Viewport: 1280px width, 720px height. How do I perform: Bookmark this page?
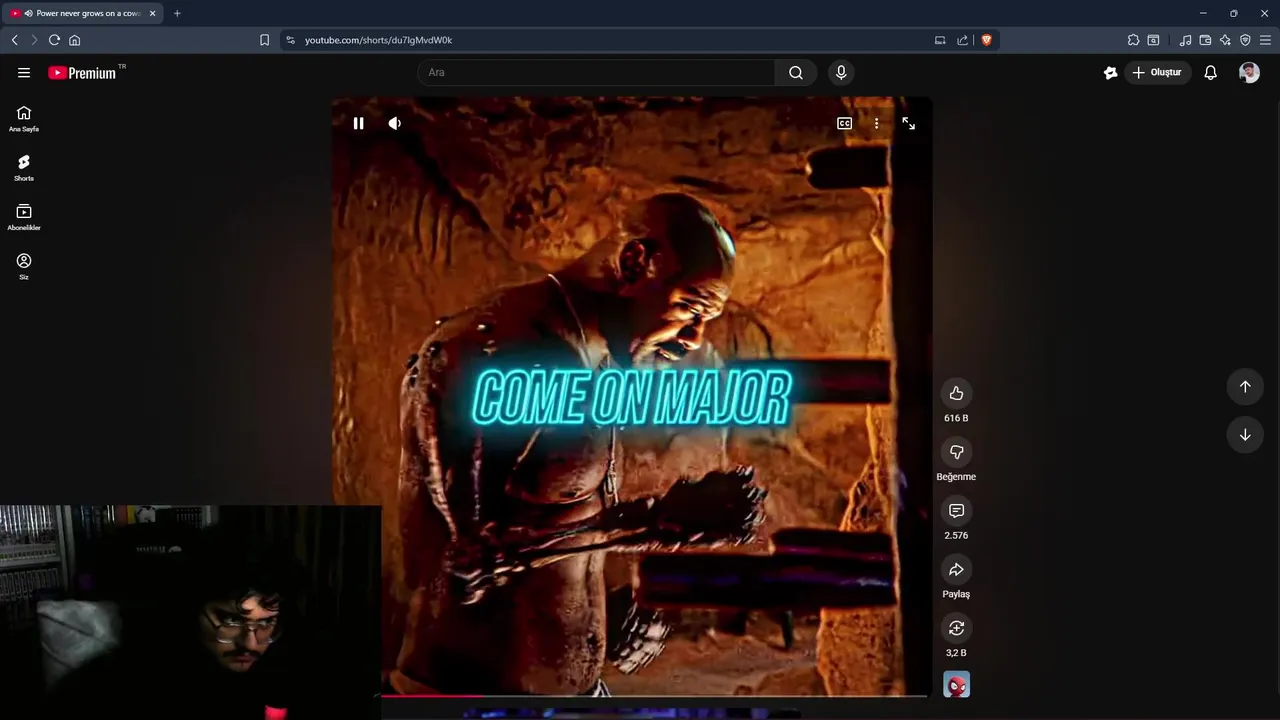click(264, 40)
